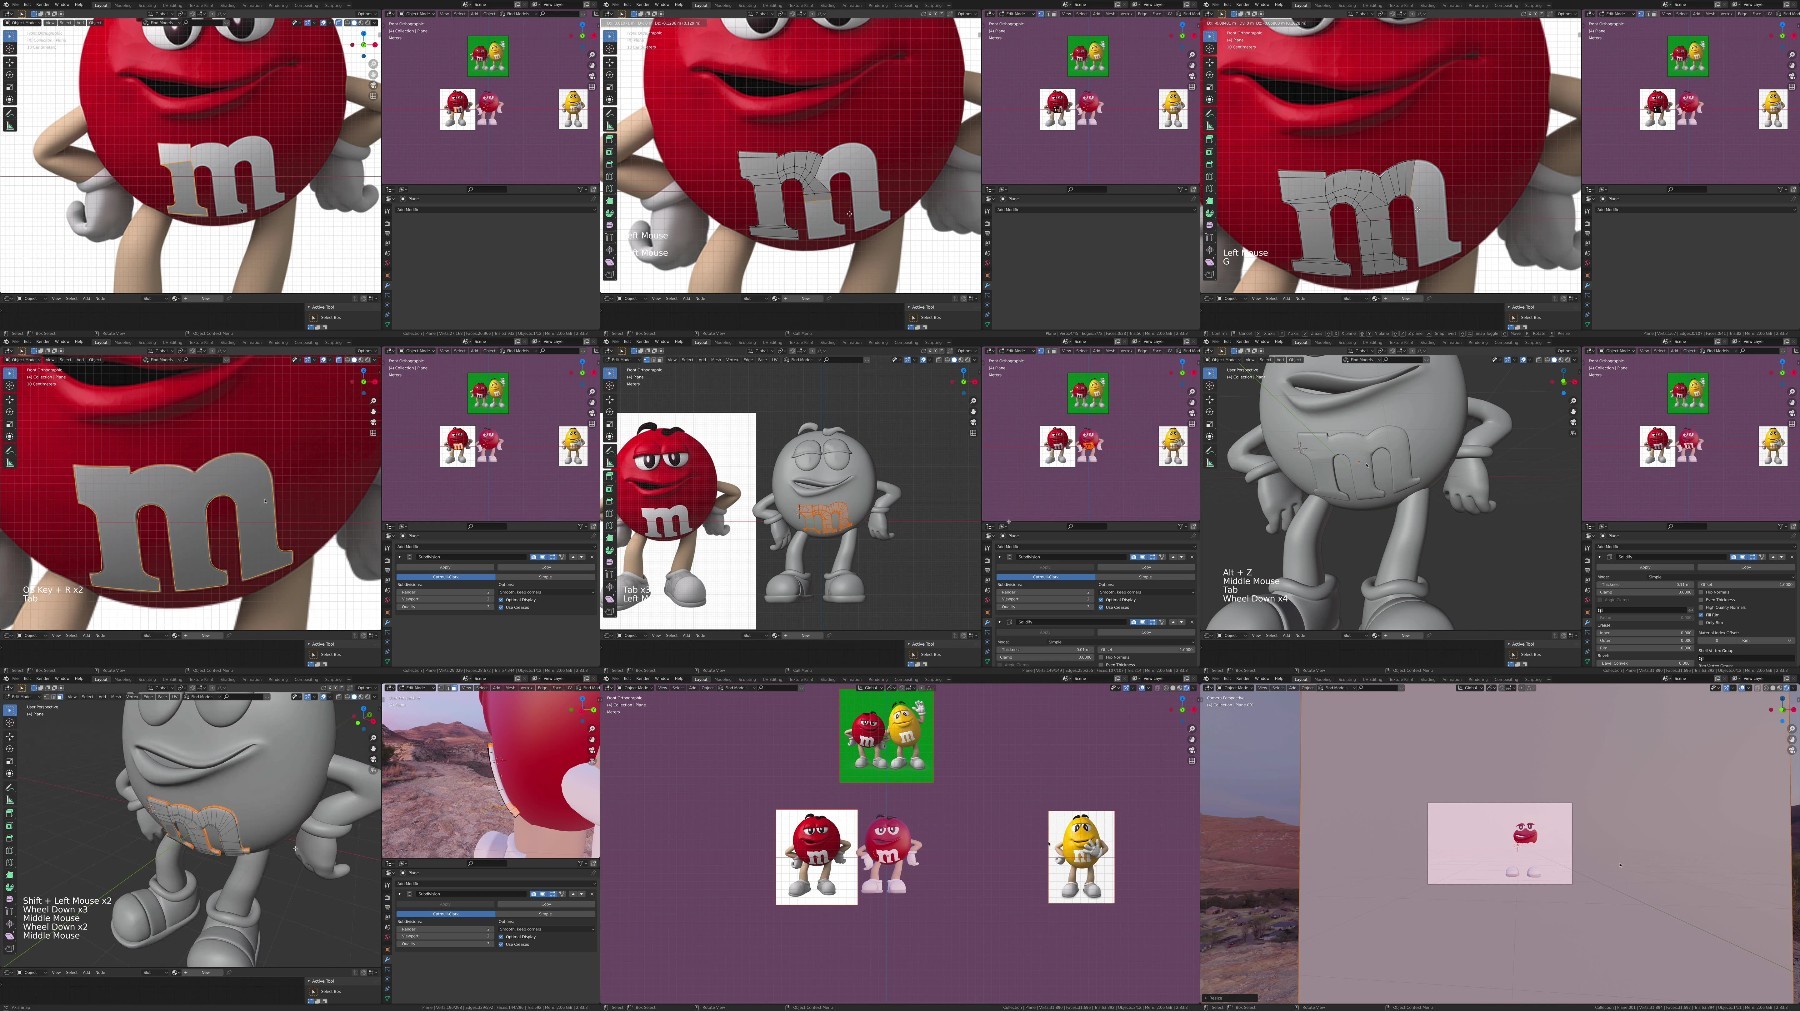This screenshot has width=1800, height=1011.
Task: Click the zoom gizmo in the bottom-center purple viewport
Action: [x=1192, y=729]
